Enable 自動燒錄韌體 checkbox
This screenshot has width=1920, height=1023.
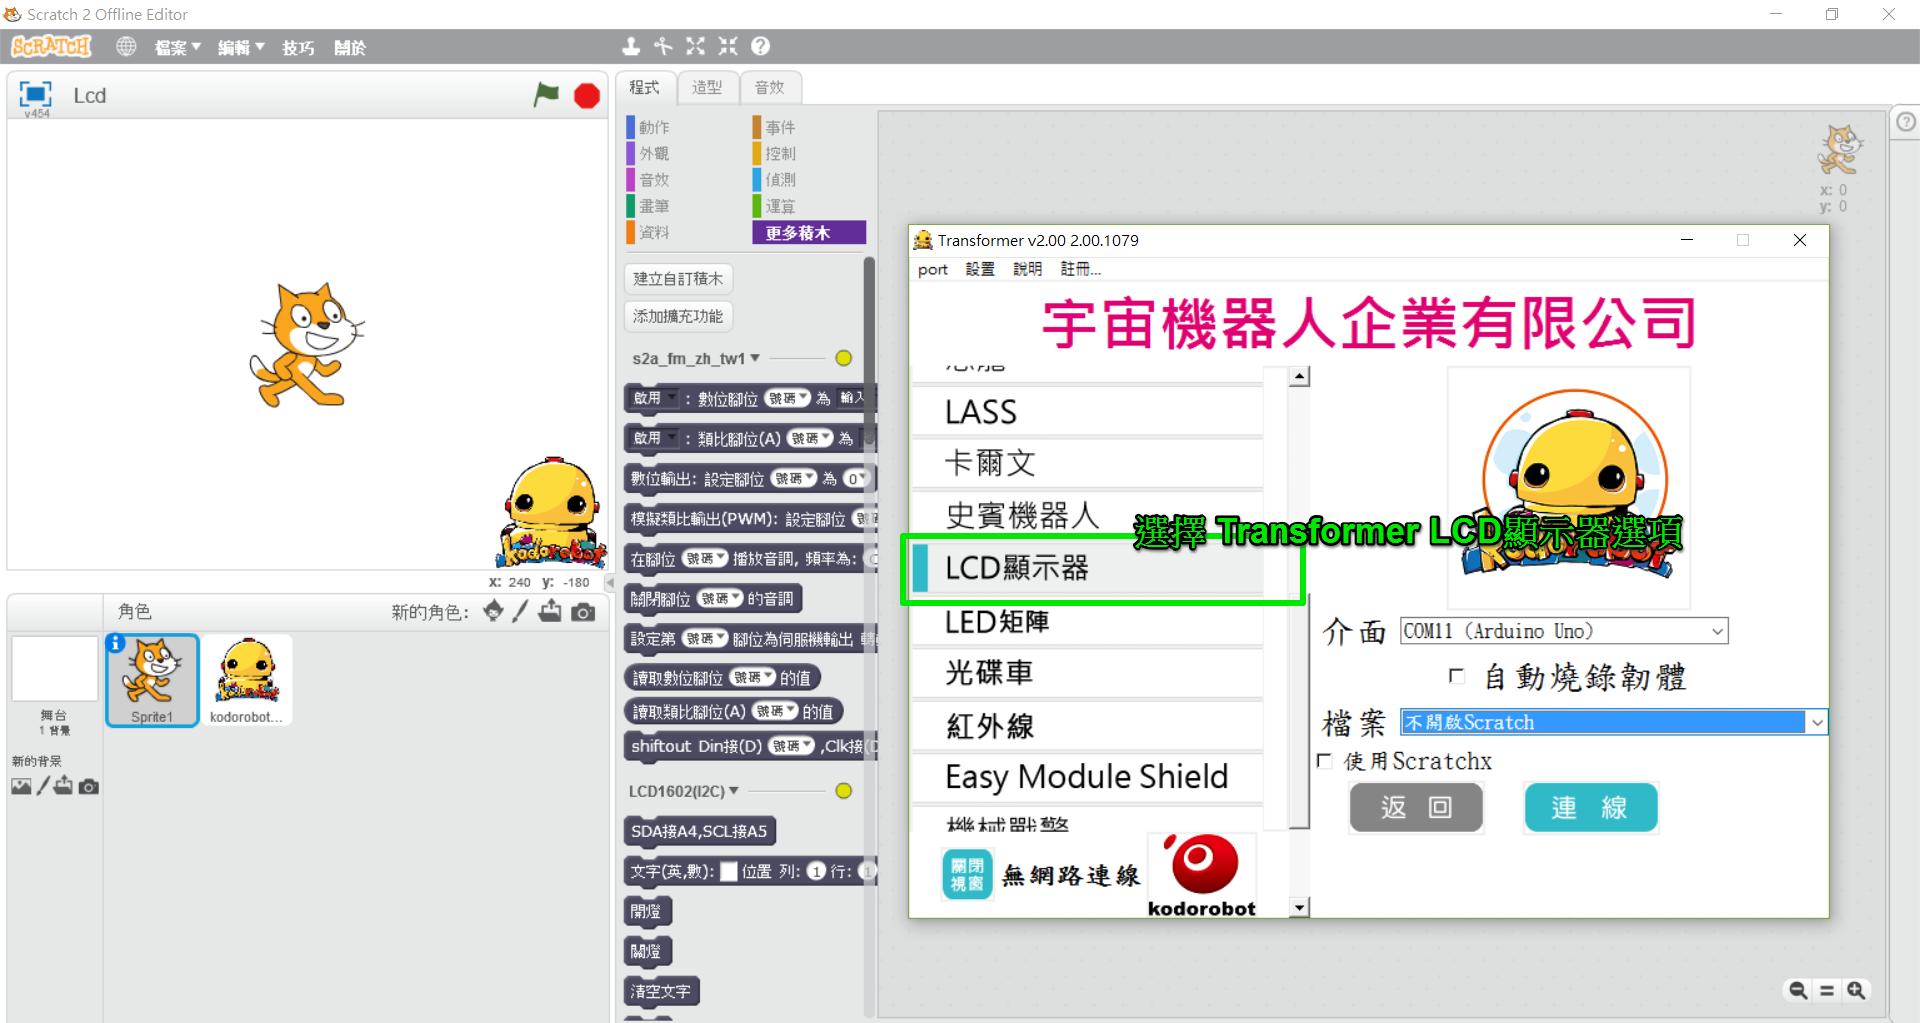coord(1457,676)
